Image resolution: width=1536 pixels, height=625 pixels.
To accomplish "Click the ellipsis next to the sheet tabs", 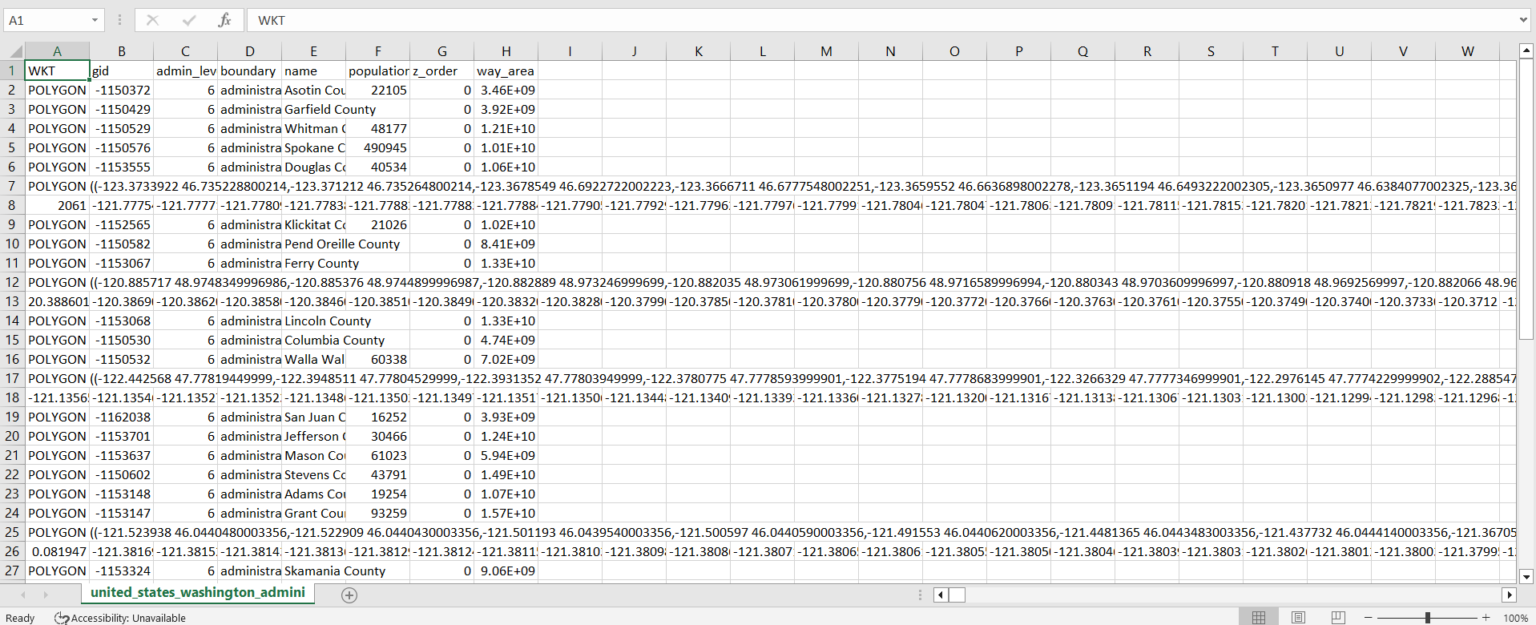I will [x=919, y=594].
